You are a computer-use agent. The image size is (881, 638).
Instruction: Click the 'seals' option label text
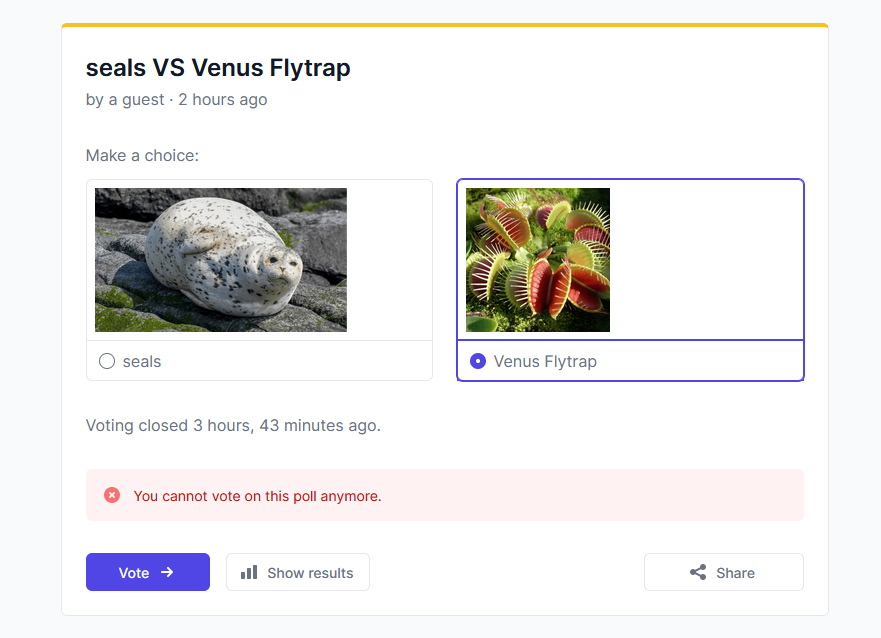142,361
